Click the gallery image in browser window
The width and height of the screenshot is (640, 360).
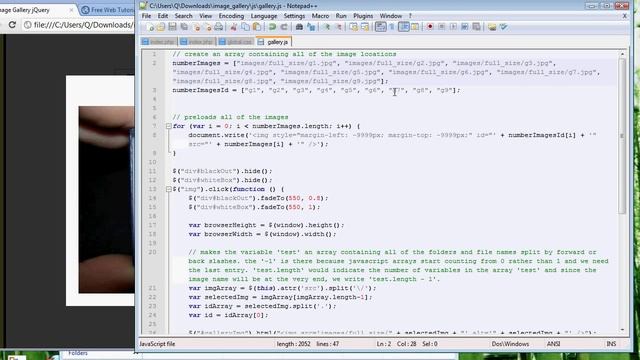coord(106,200)
